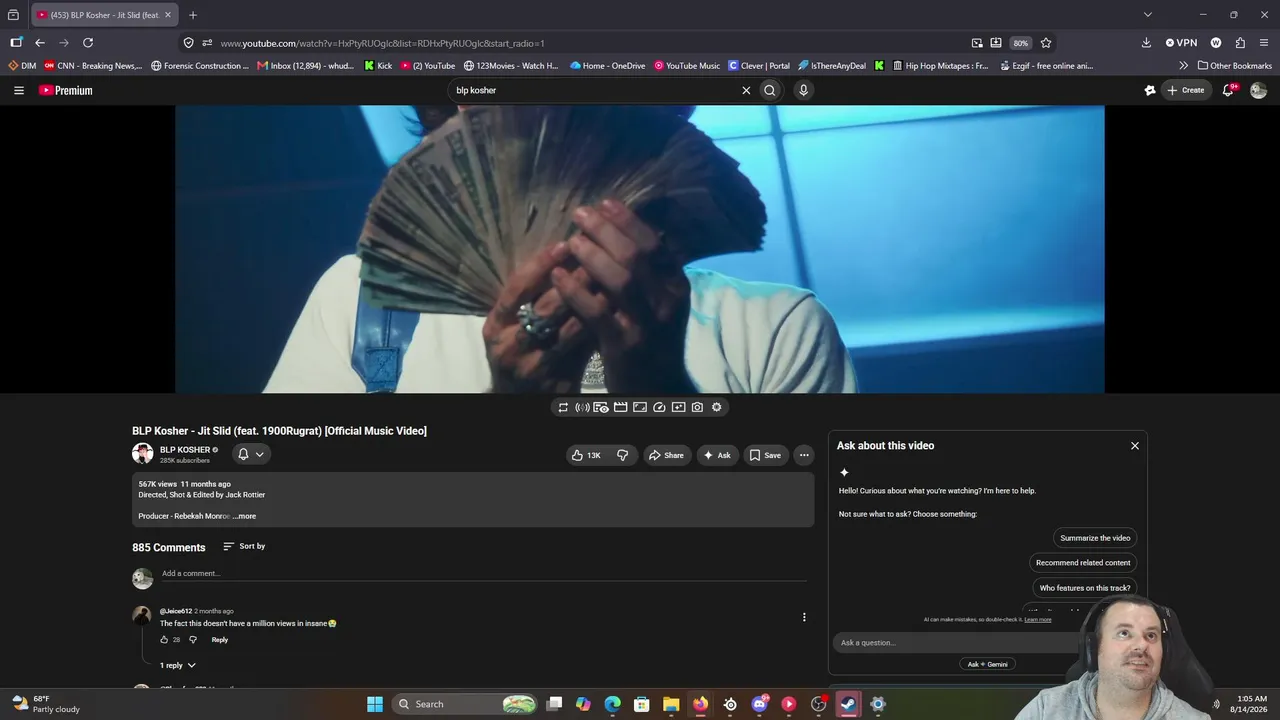Start voice search with the microphone
This screenshot has height=720, width=1280.
pyautogui.click(x=803, y=90)
